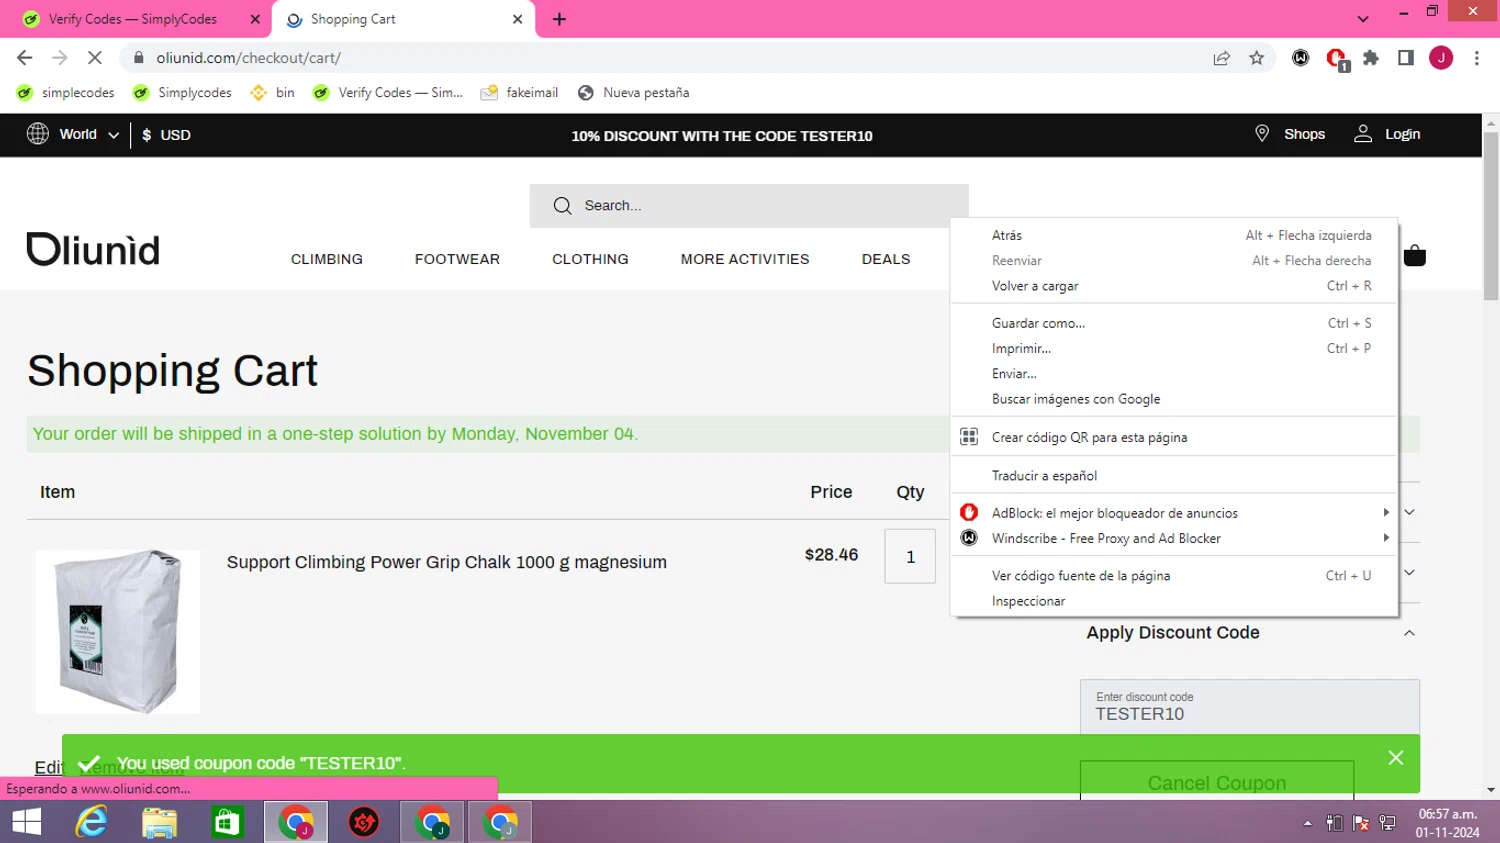
Task: Expand Windscribe context submenu
Action: click(x=1174, y=538)
